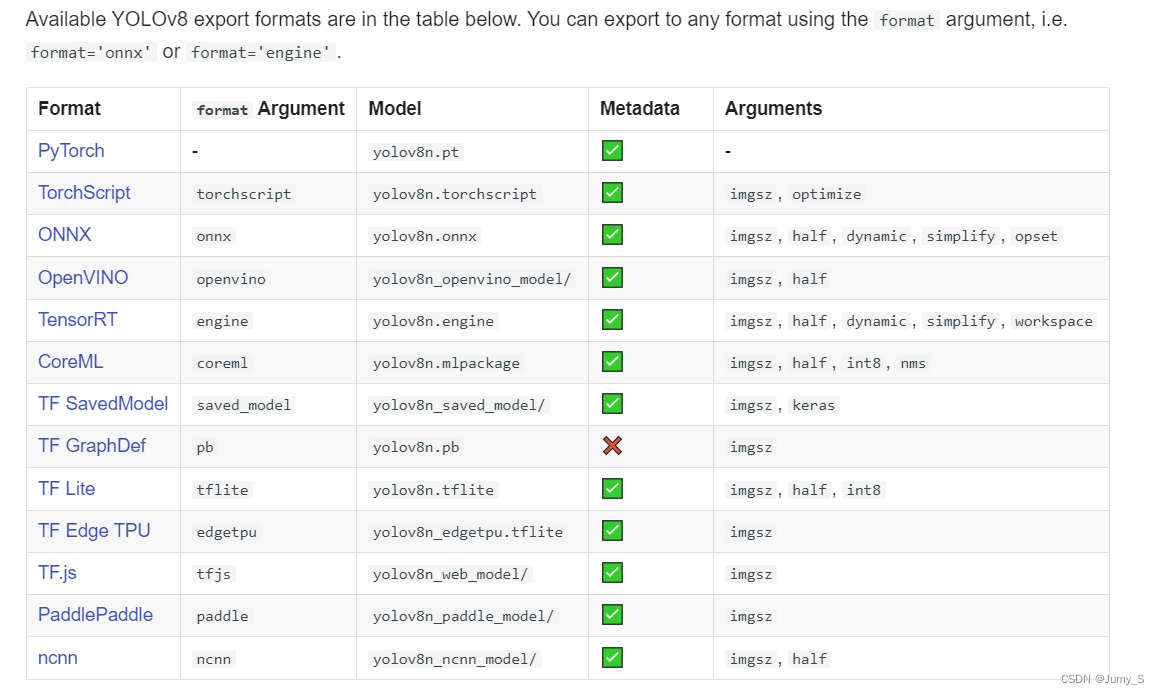The height and width of the screenshot is (695, 1159).
Task: Select the 'engine' format argument in the TensorRT row
Action: 222,322
